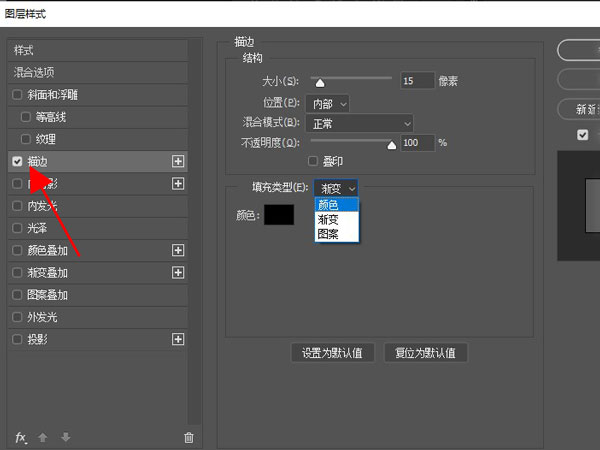Enable the 内发光 checkbox
Viewport: 600px width, 450px height.
17,206
